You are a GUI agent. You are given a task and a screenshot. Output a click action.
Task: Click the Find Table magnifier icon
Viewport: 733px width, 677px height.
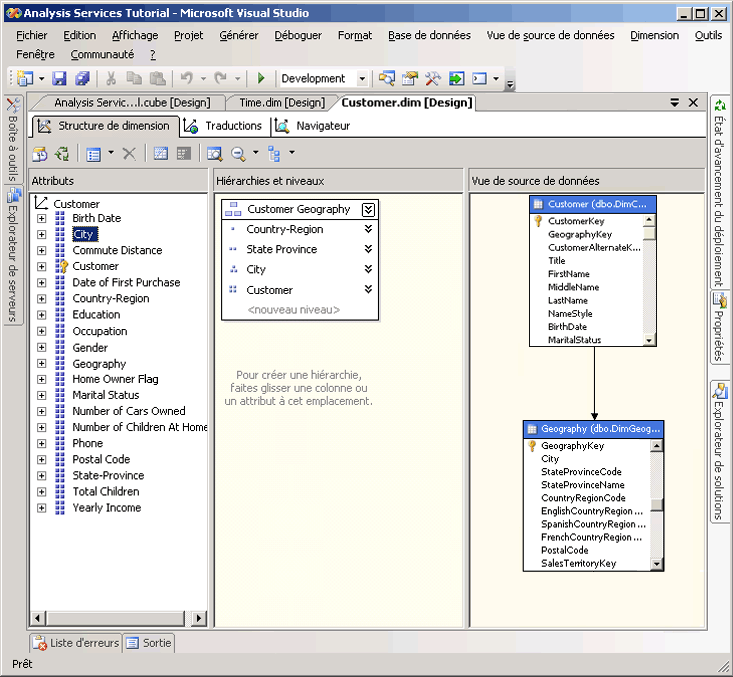pyautogui.click(x=215, y=153)
